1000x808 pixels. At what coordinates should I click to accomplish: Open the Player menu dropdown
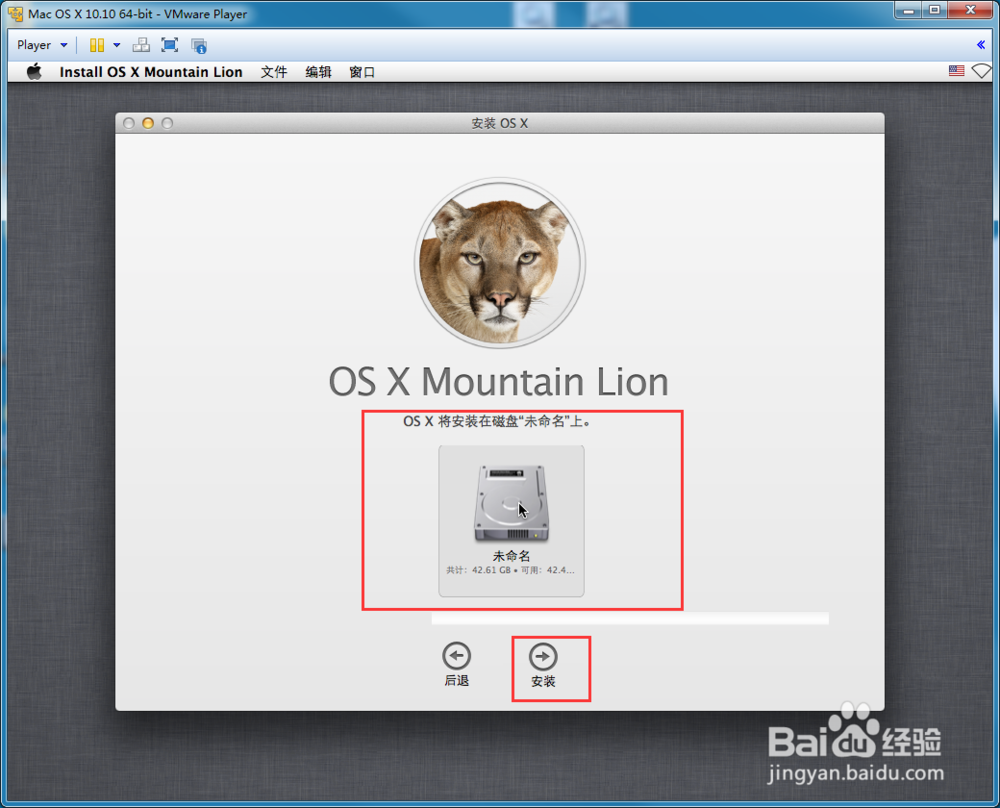pos(42,45)
